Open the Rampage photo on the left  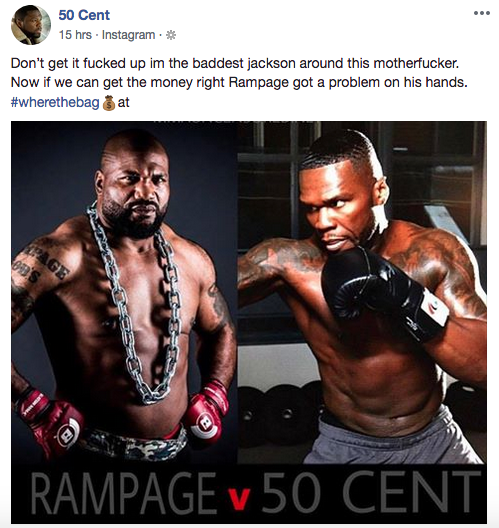coord(124,293)
